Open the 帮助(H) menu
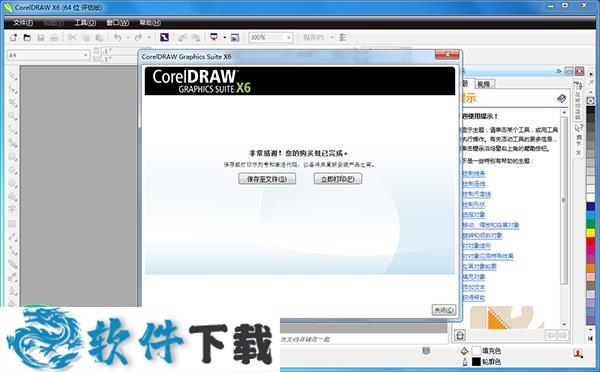This screenshot has height=372, width=600. tap(150, 23)
